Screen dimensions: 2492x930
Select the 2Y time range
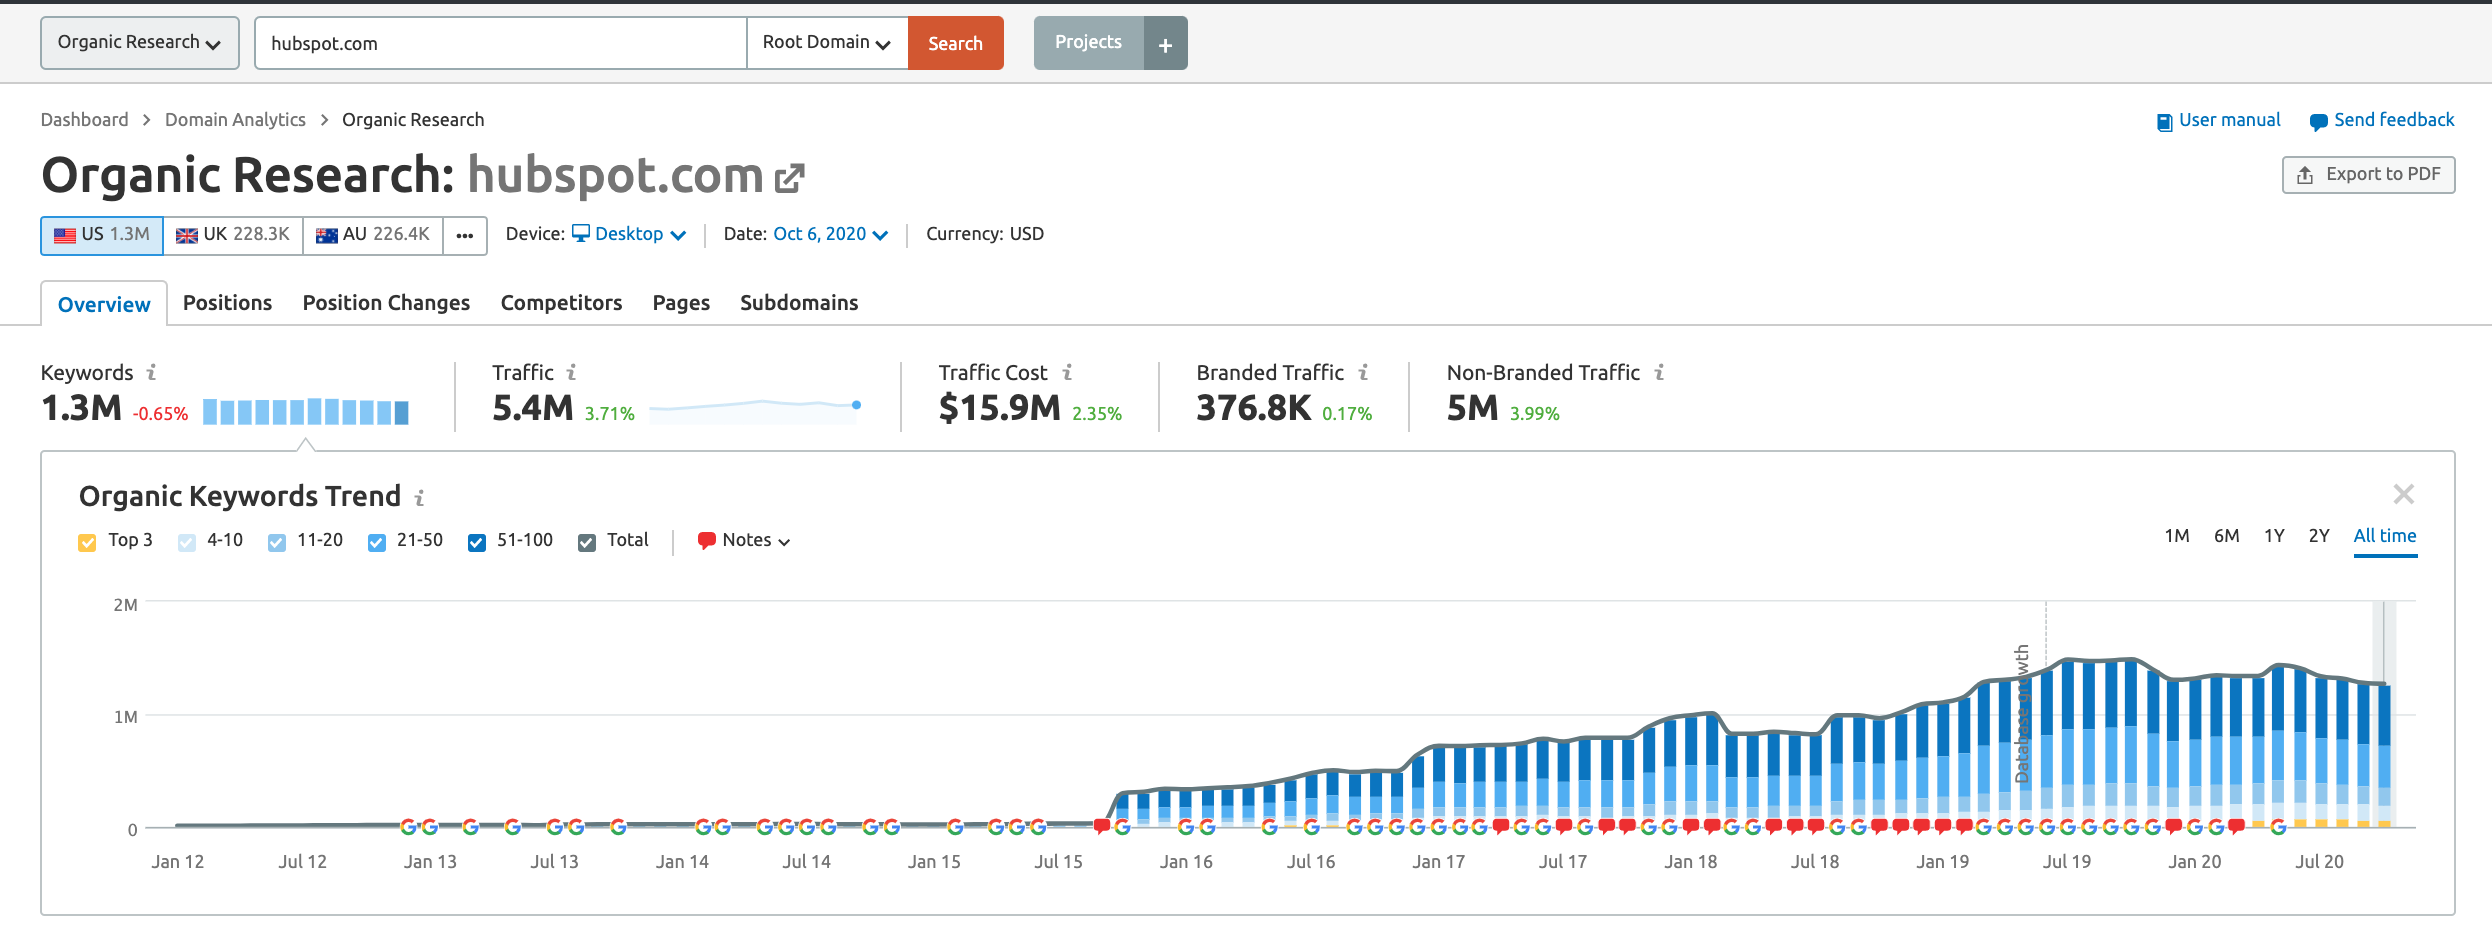point(2319,536)
